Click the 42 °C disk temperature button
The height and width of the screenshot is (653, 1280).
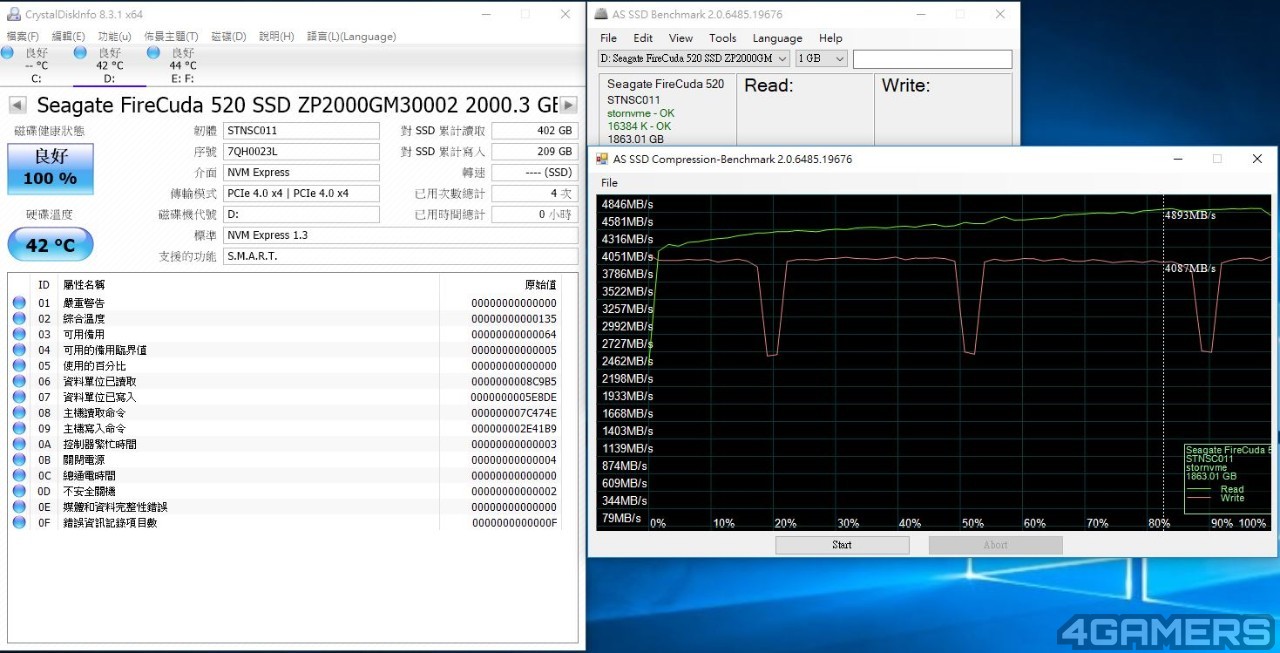coord(50,245)
